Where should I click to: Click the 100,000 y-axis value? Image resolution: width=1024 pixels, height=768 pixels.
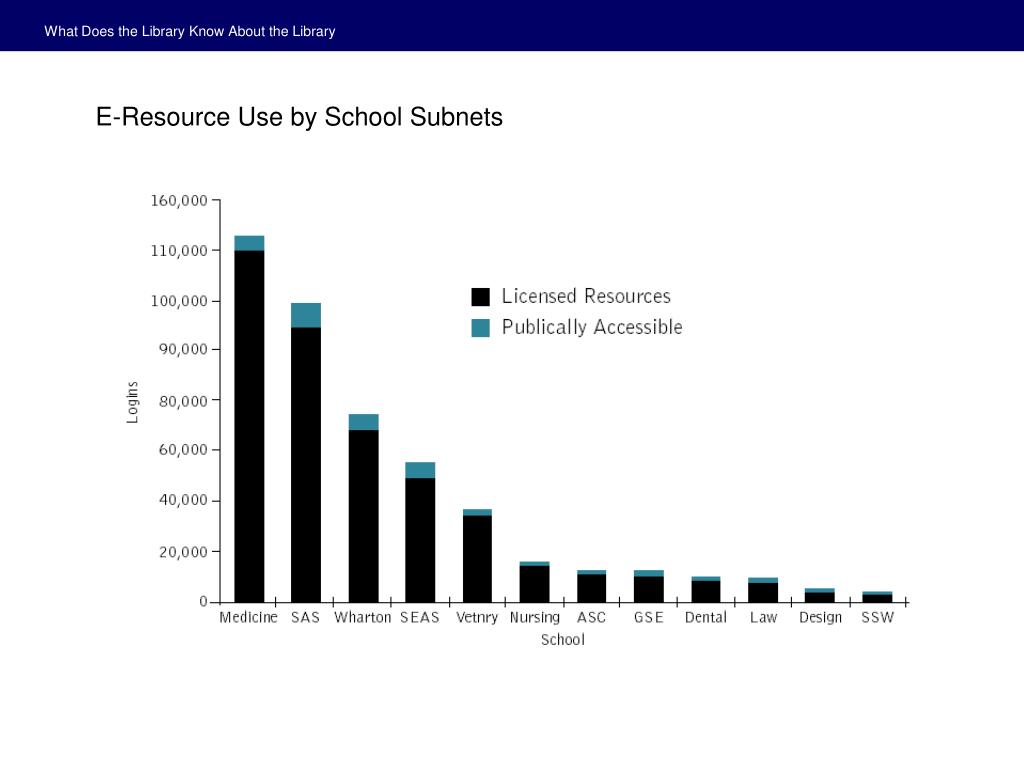[x=179, y=301]
